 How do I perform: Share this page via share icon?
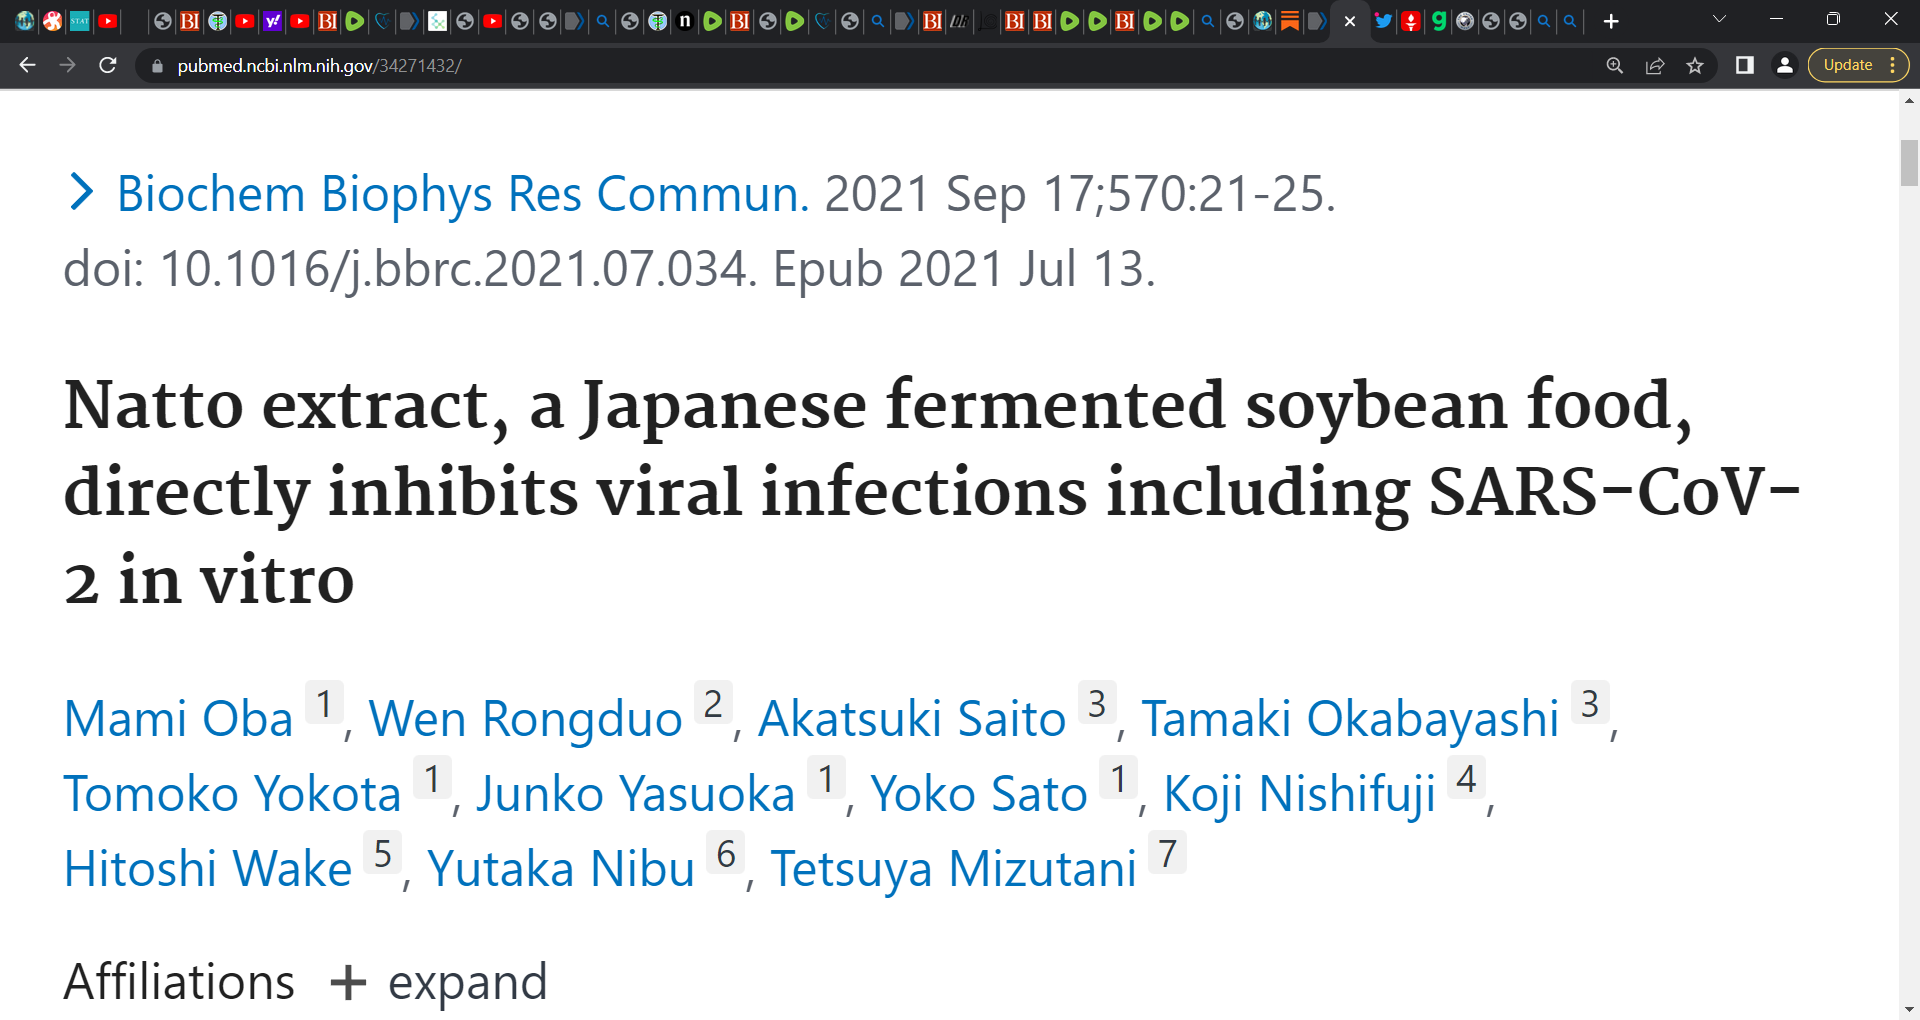coord(1655,65)
